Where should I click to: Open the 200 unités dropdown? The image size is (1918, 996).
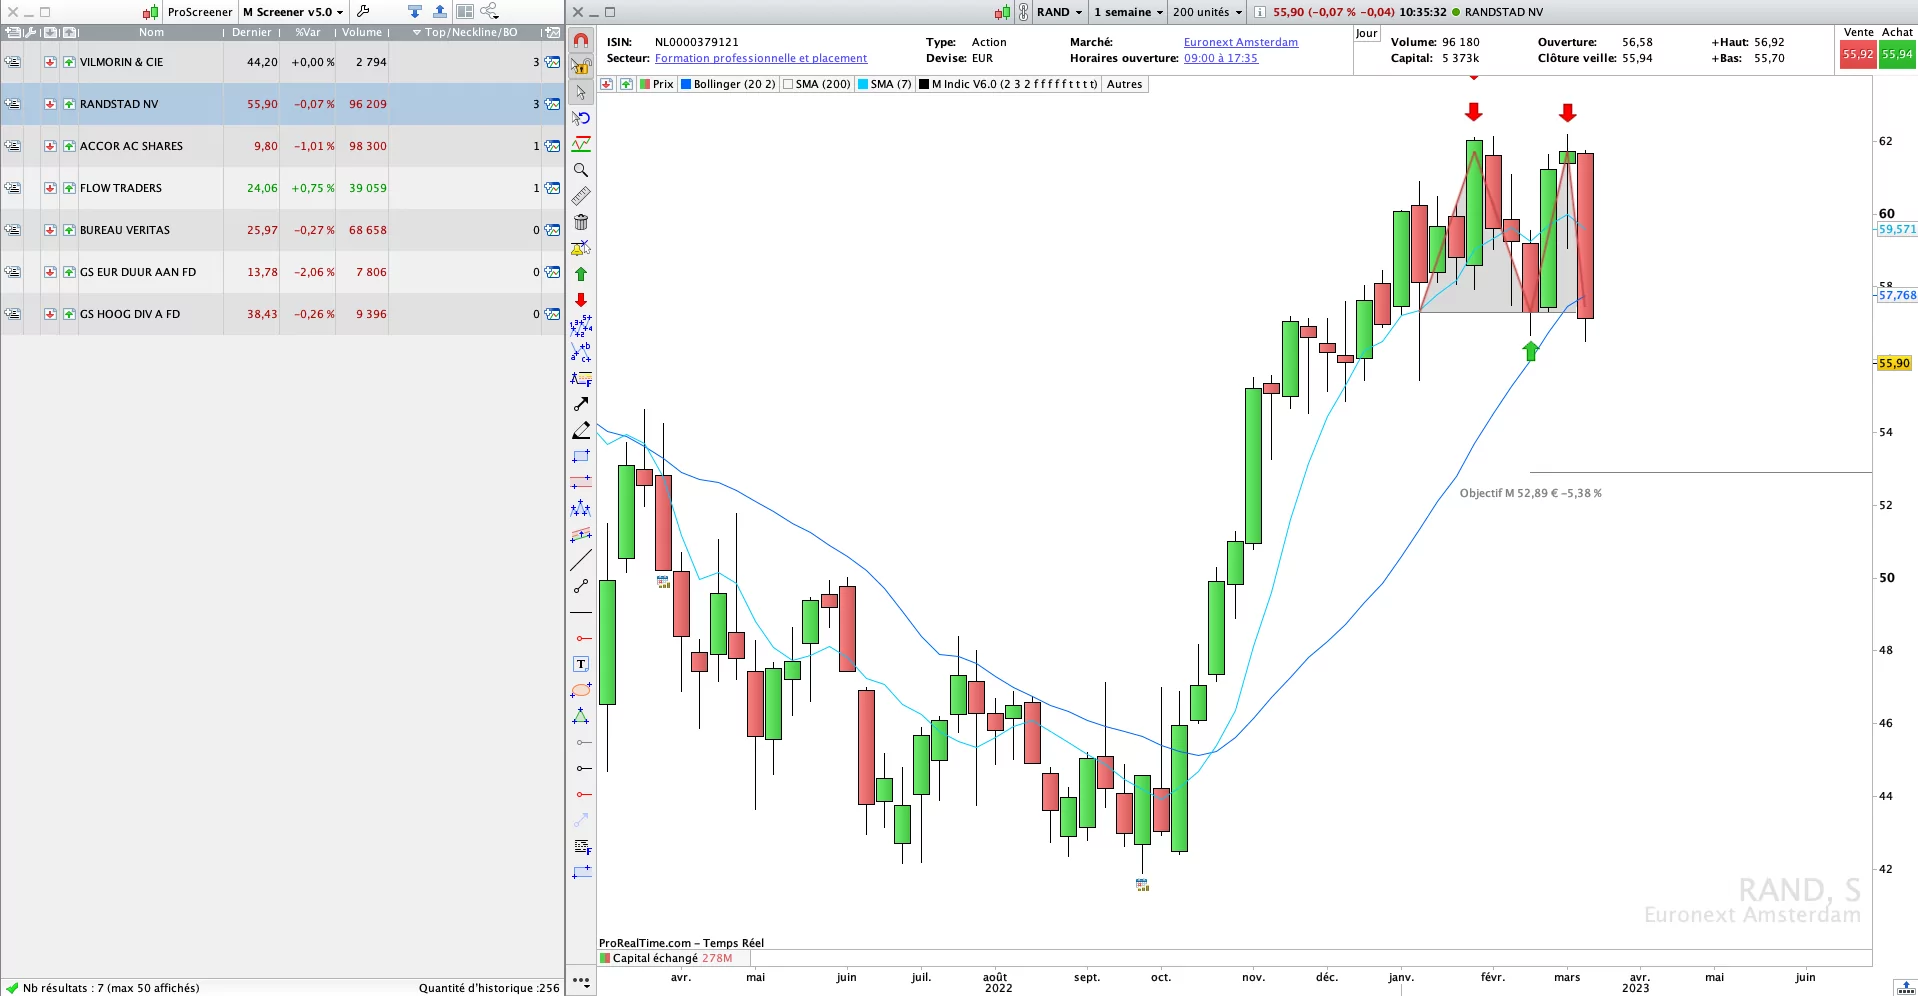1207,12
